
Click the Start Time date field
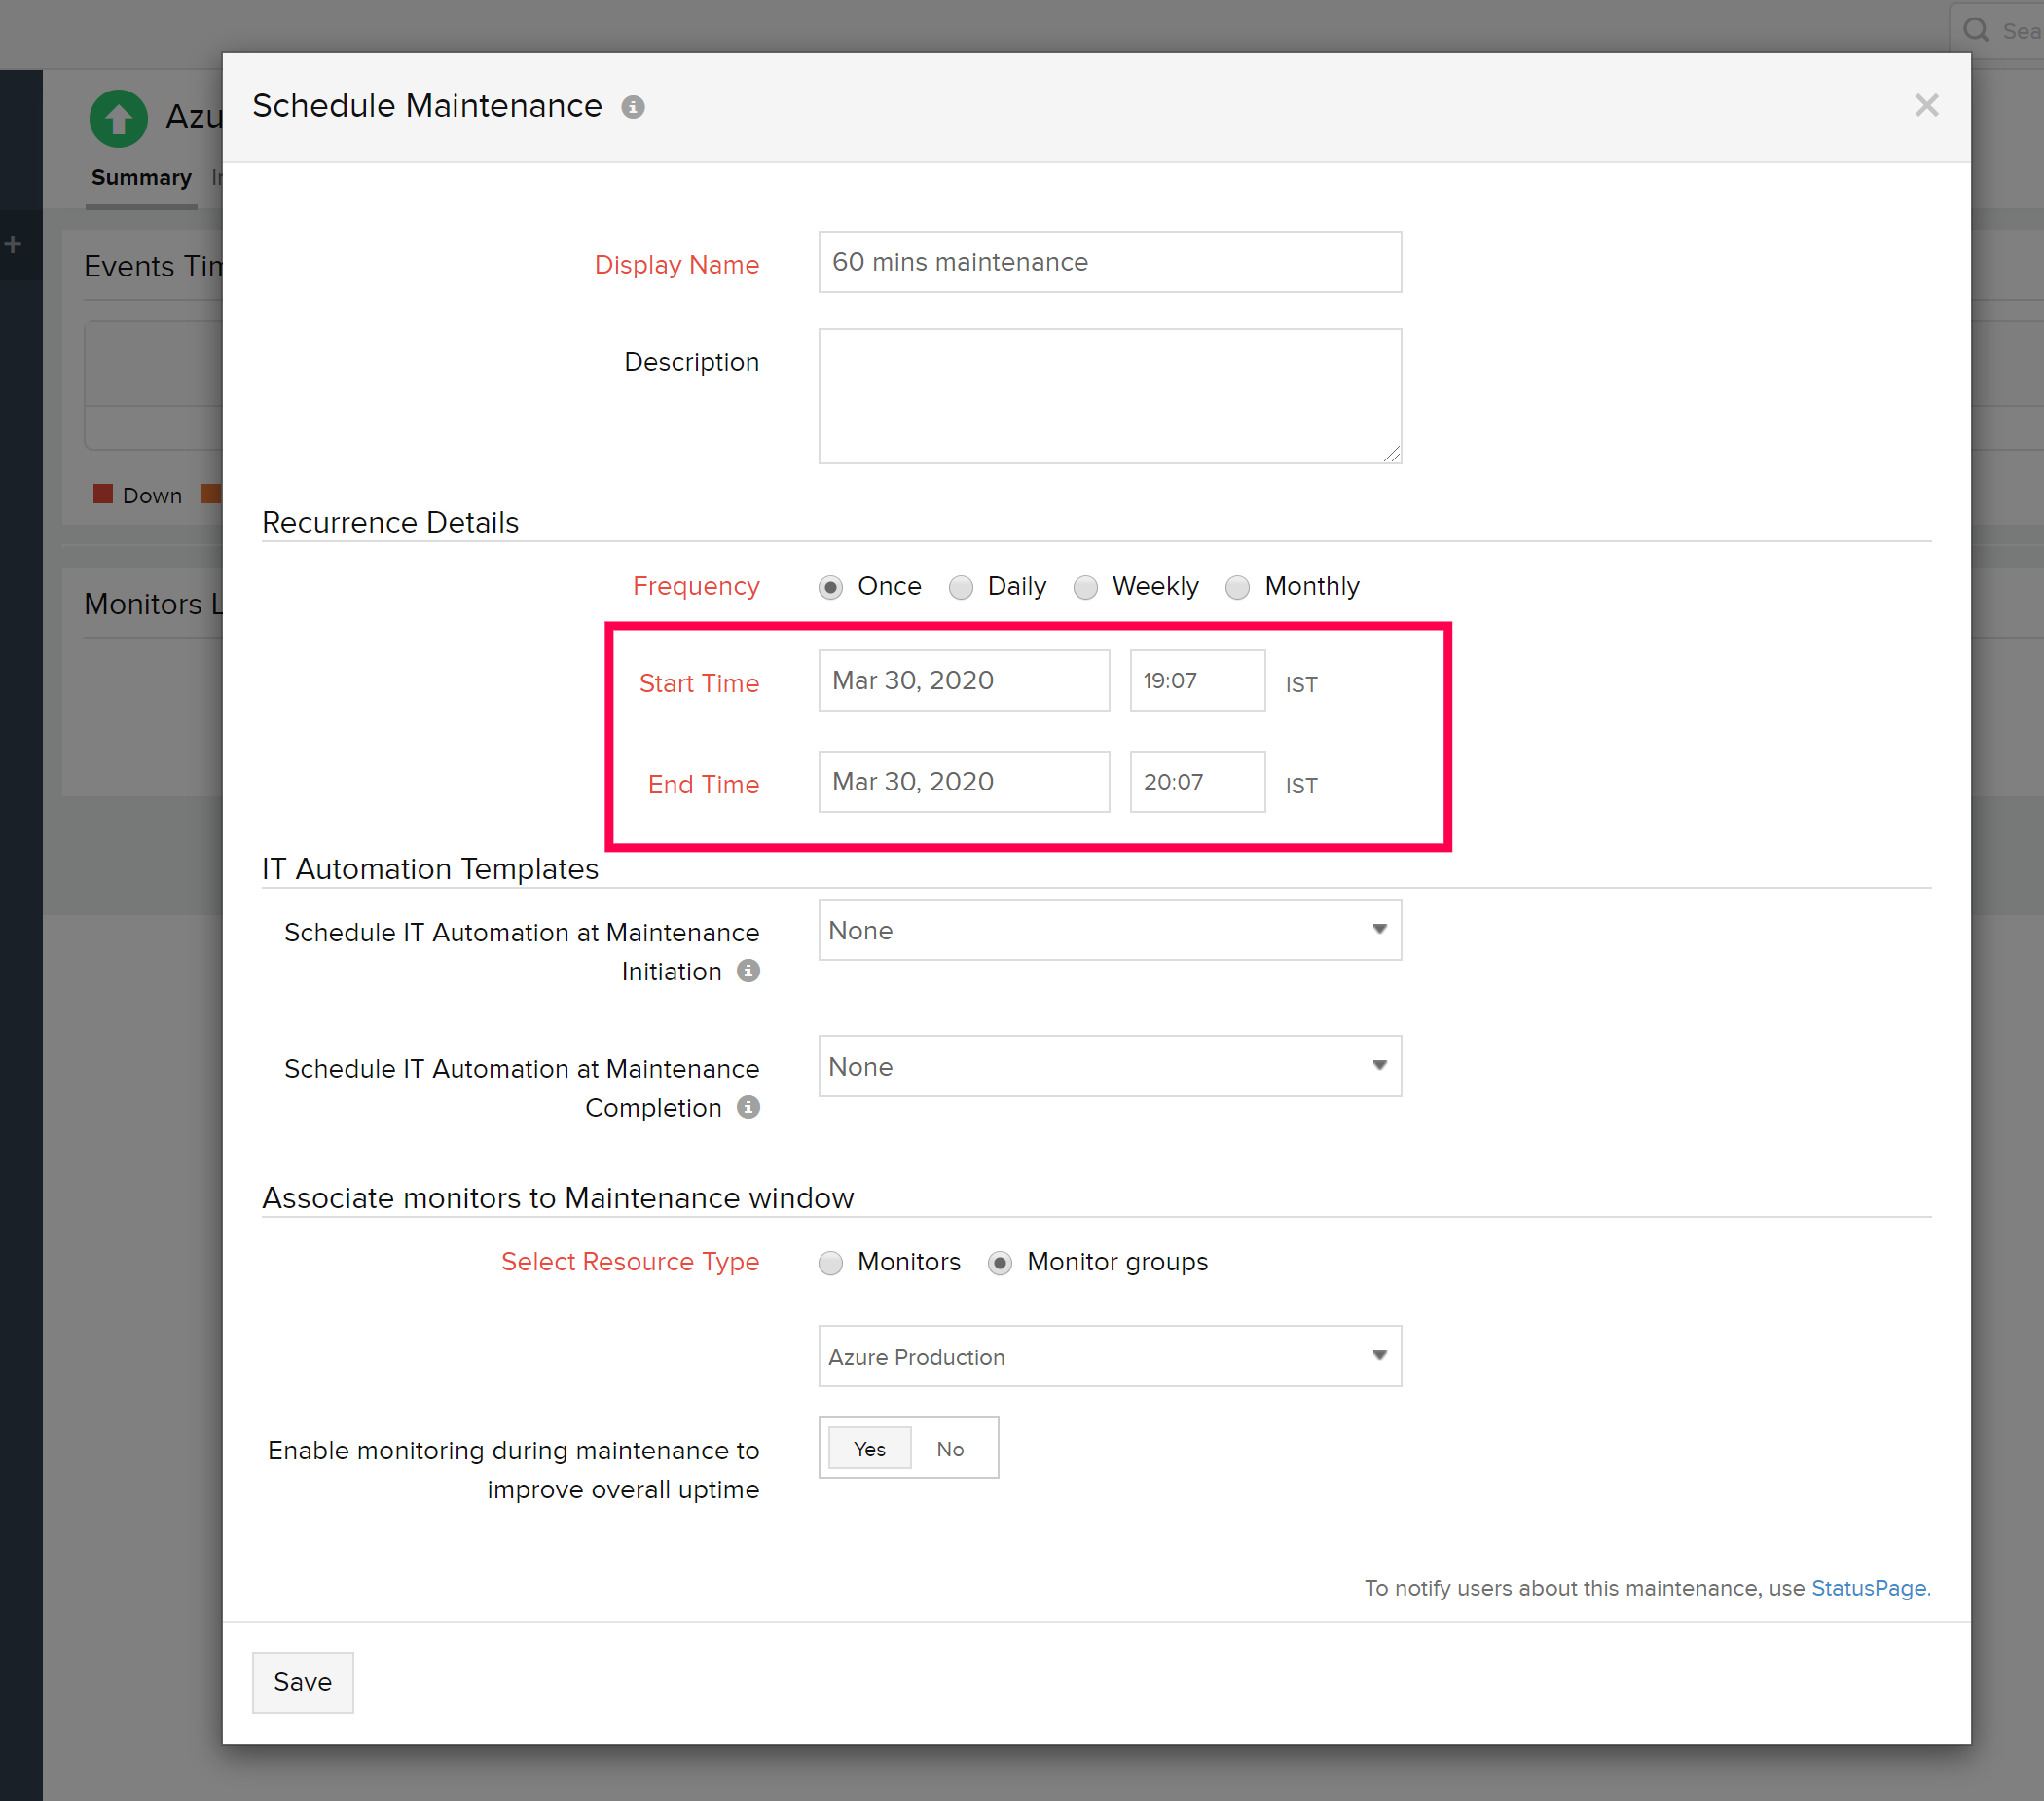[x=963, y=680]
